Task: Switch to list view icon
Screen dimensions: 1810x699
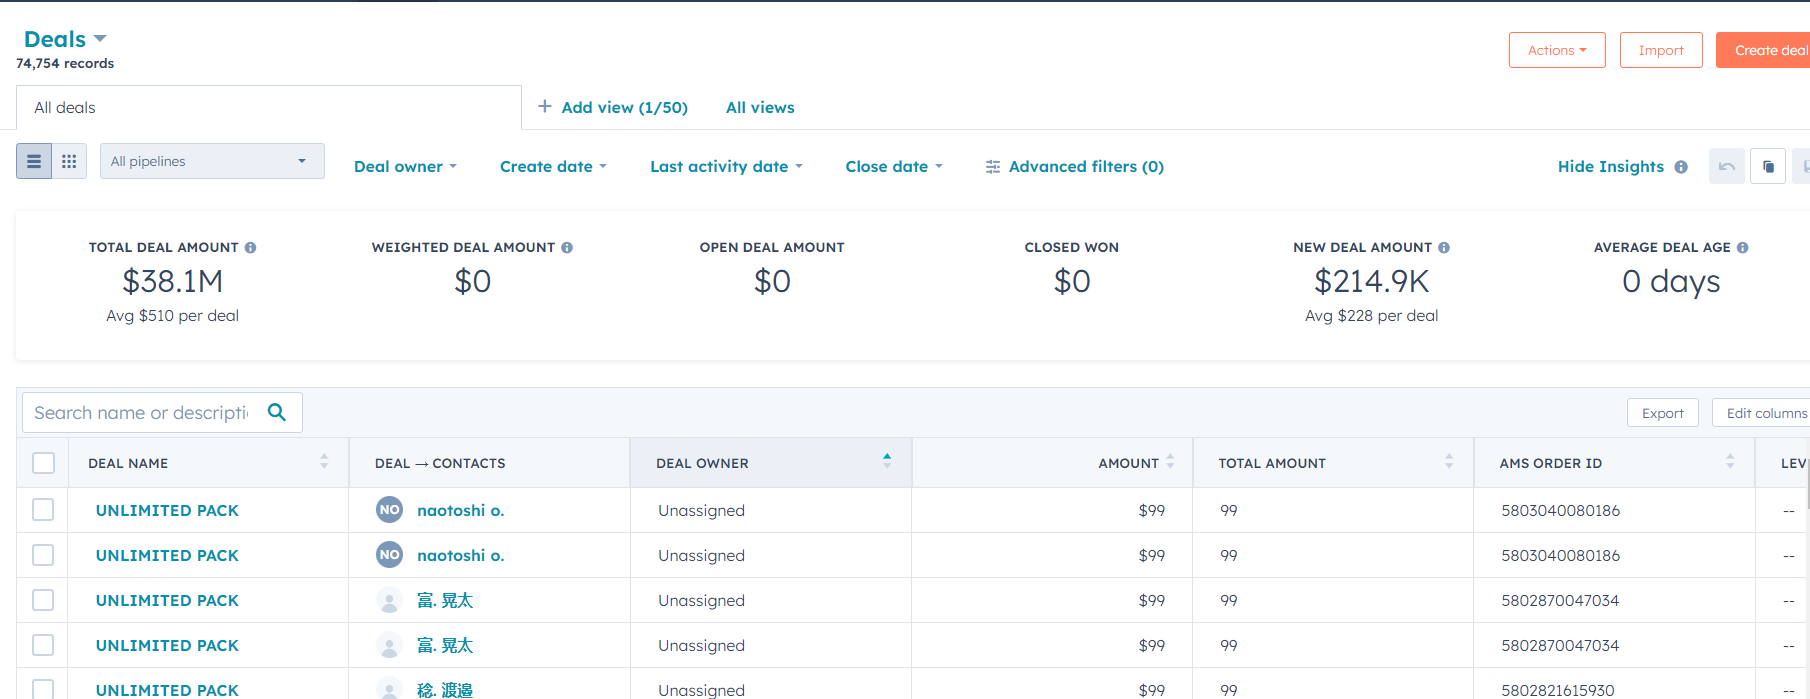Action: click(34, 161)
